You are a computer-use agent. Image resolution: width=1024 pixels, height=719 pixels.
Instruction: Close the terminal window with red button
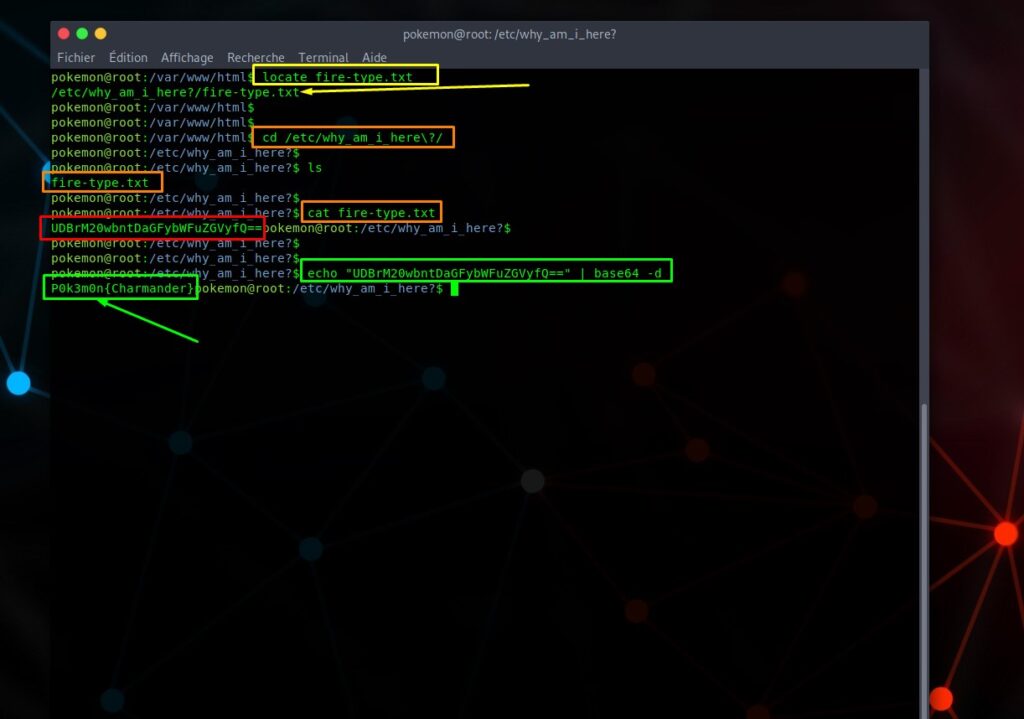tap(64, 34)
